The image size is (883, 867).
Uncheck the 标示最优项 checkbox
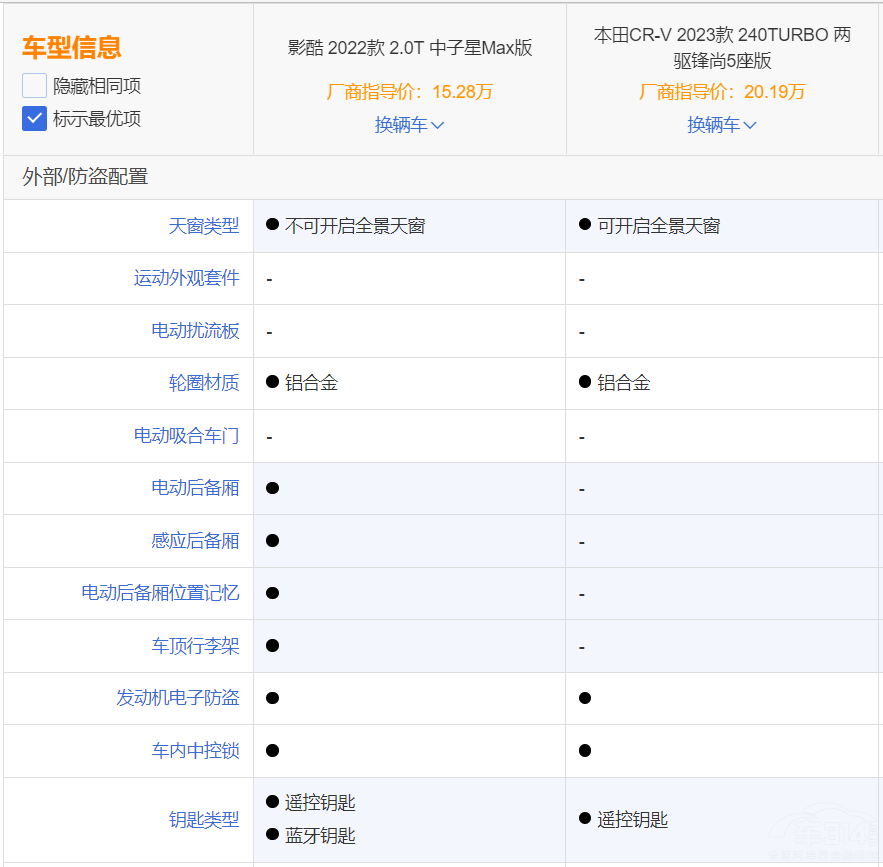pyautogui.click(x=35, y=119)
